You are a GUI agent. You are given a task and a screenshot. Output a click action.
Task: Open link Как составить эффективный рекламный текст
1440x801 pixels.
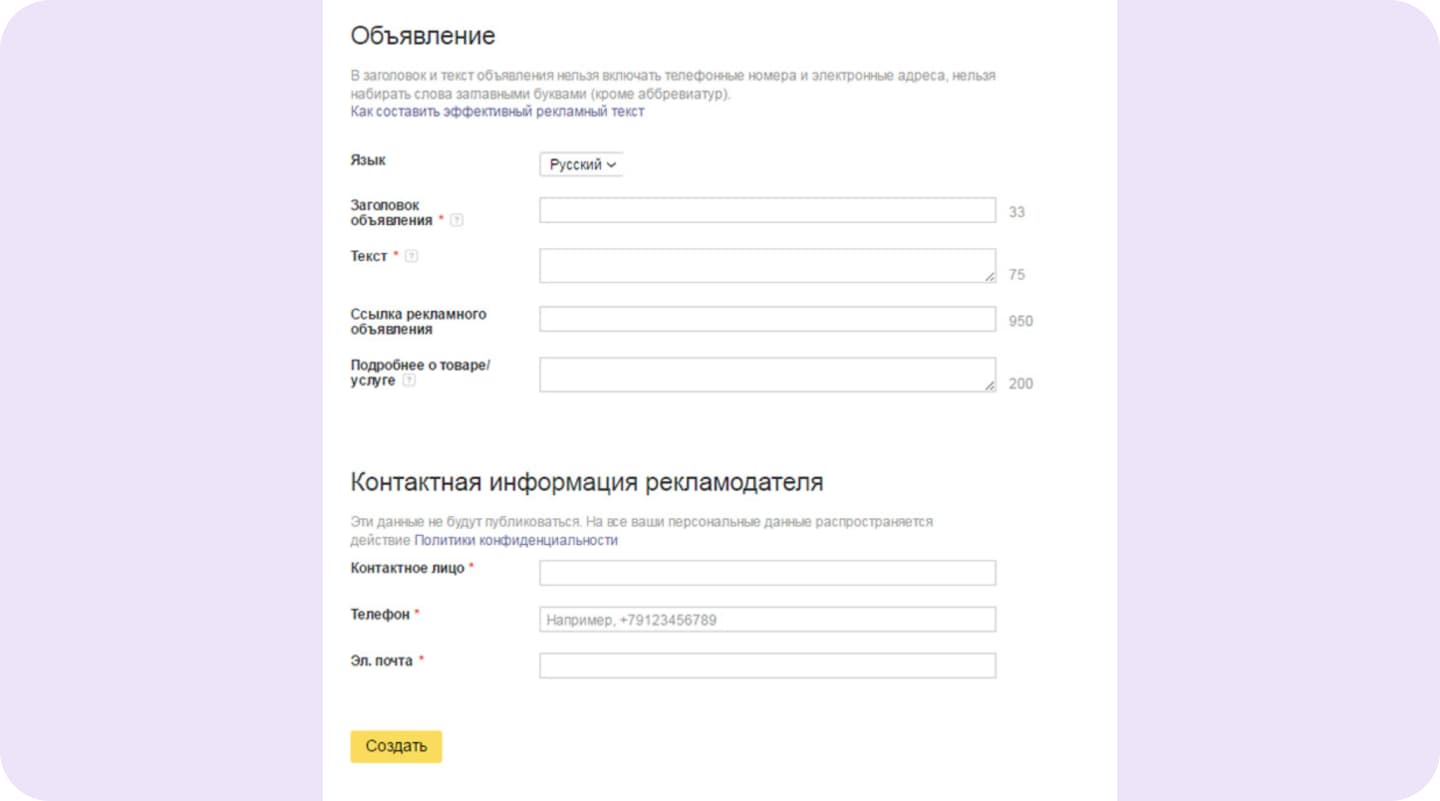point(497,111)
